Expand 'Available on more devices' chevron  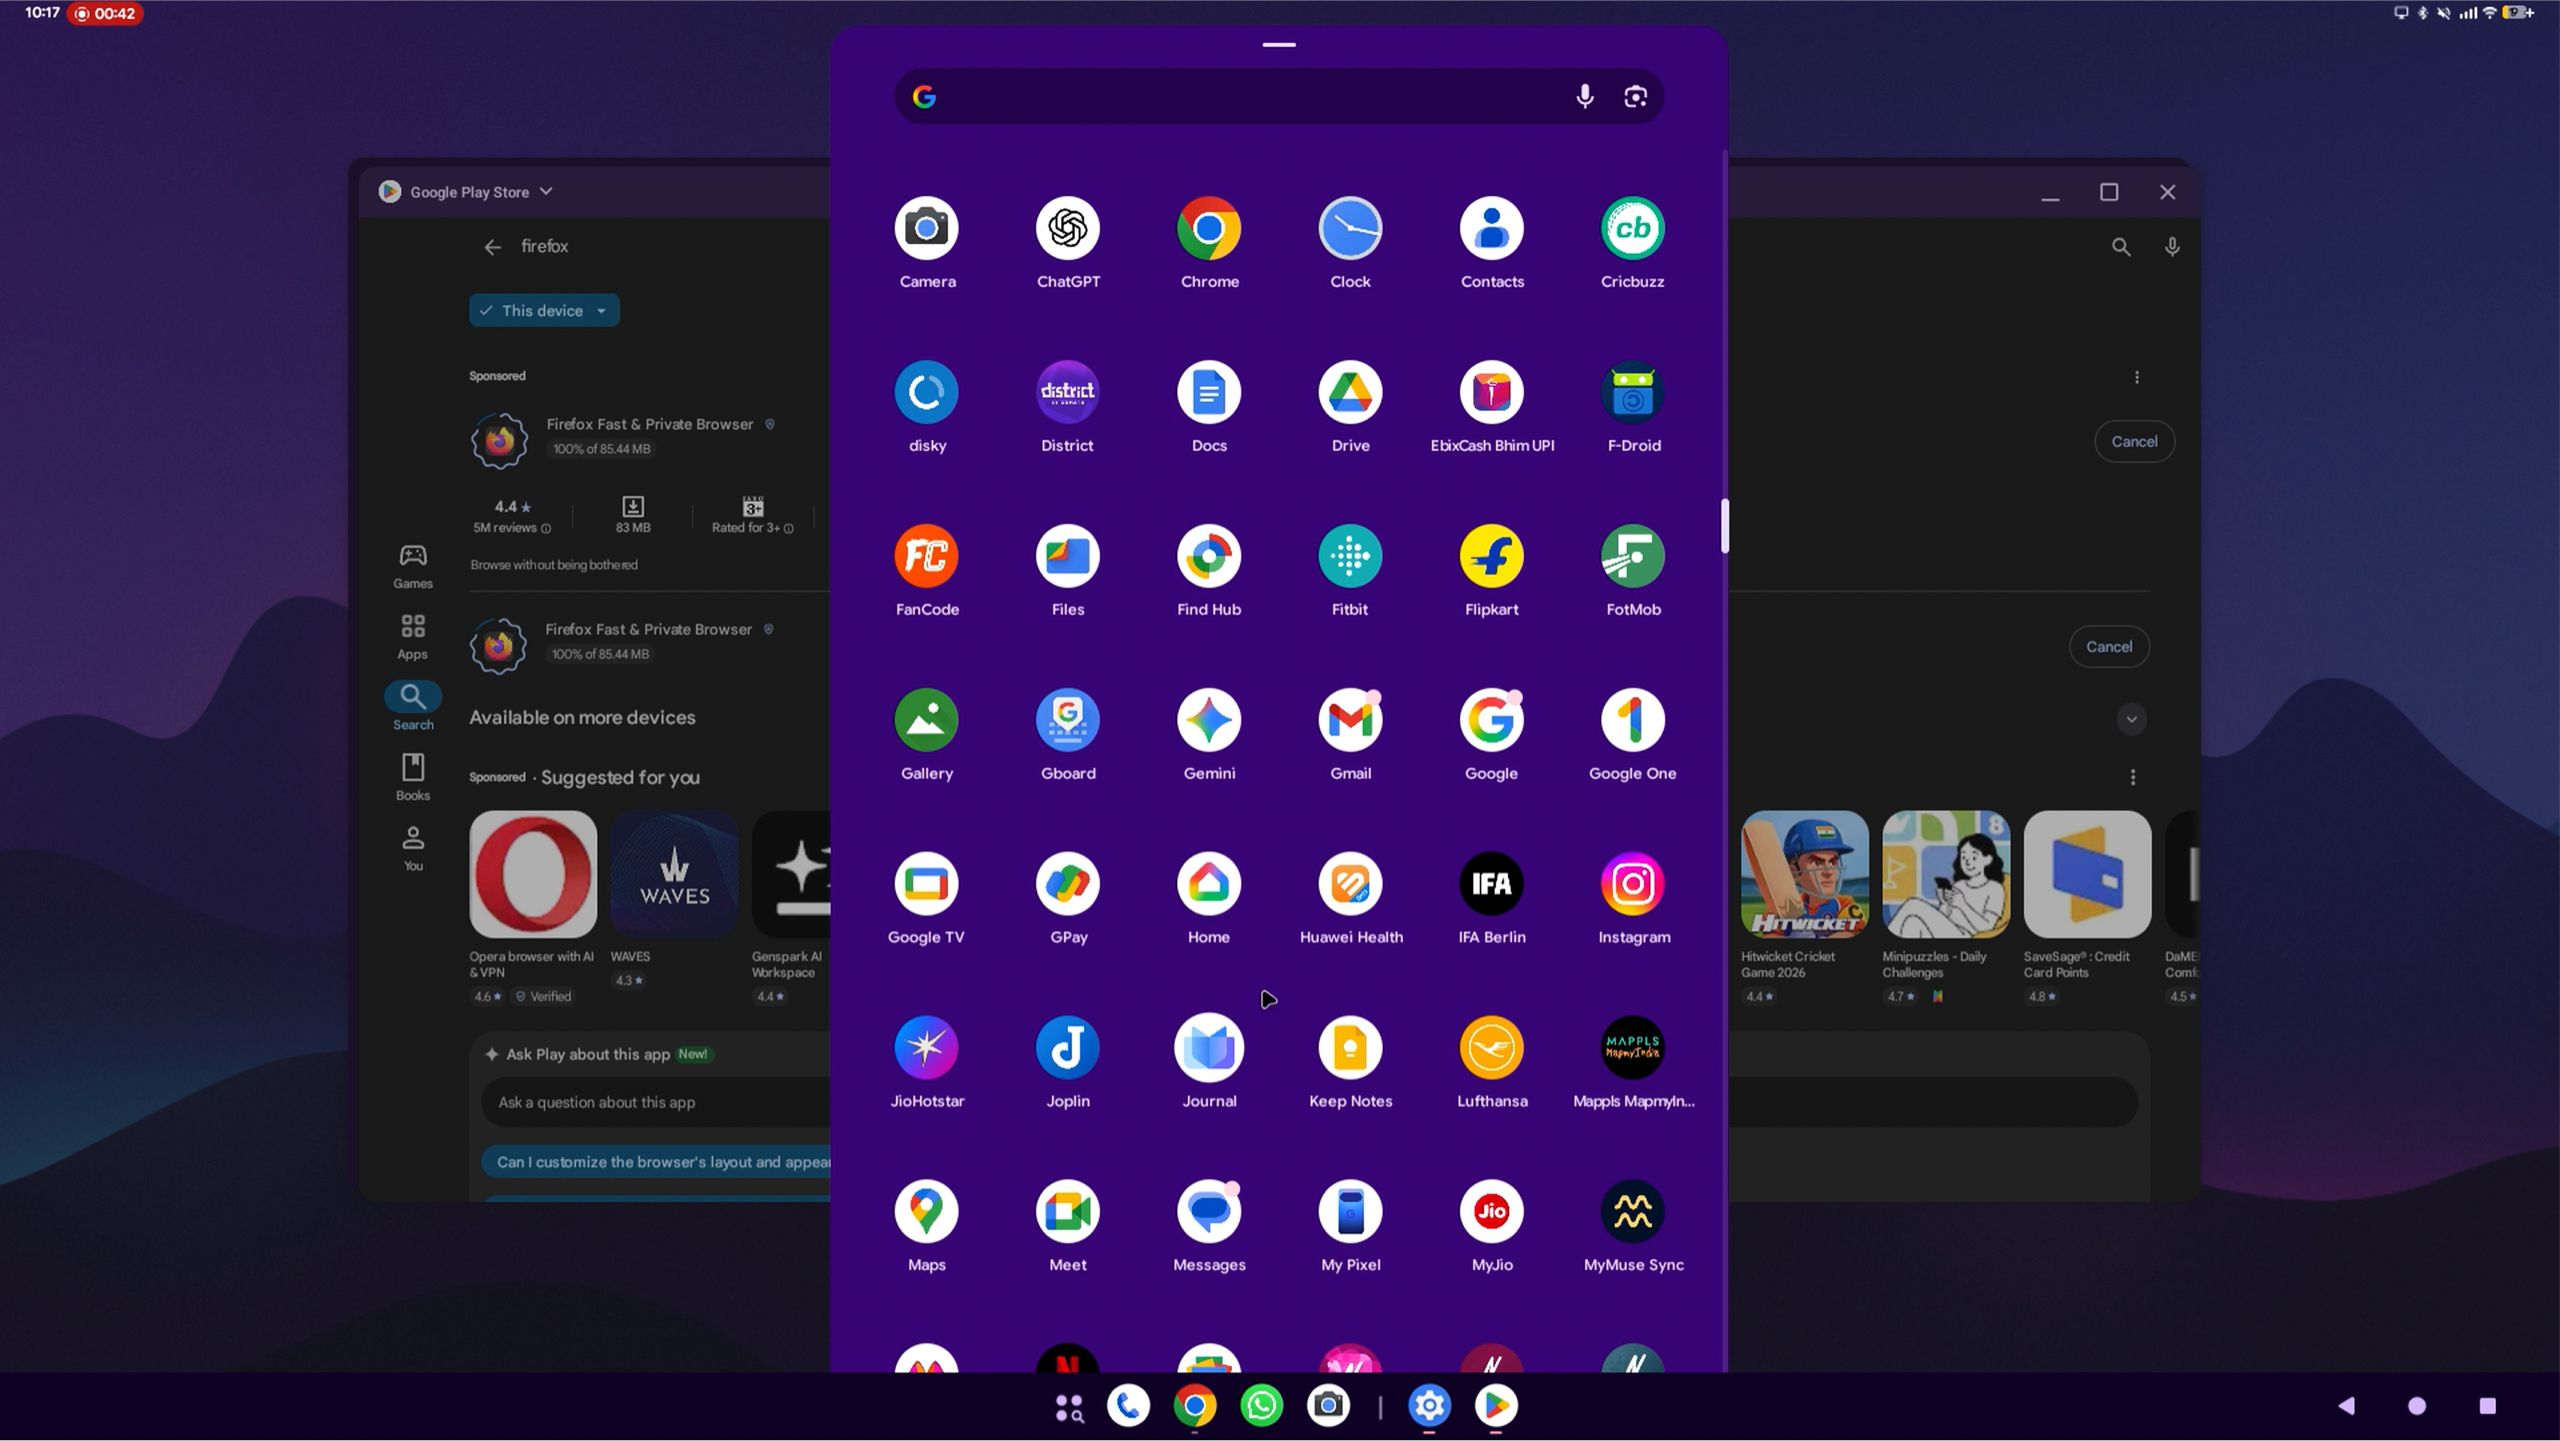2131,719
